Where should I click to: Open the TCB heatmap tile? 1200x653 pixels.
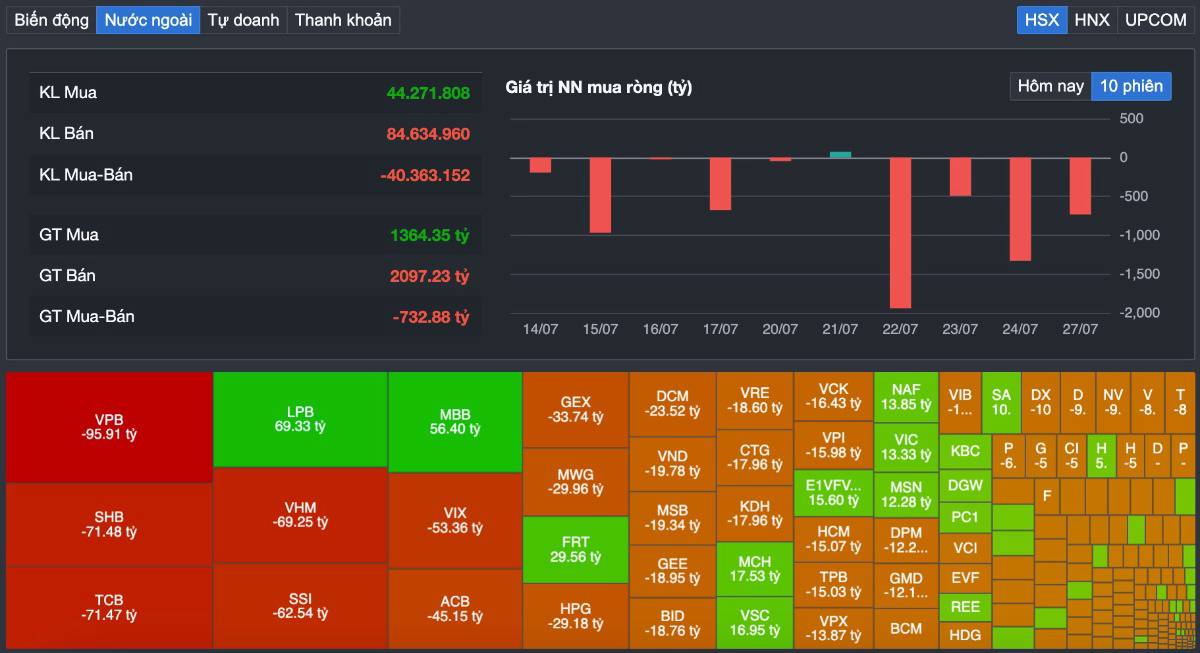tap(109, 607)
